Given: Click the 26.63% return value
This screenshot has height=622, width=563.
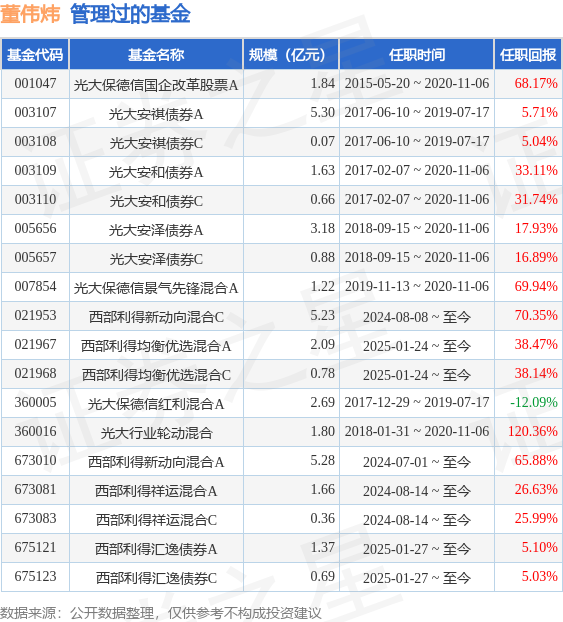Looking at the screenshot, I should 536,489.
